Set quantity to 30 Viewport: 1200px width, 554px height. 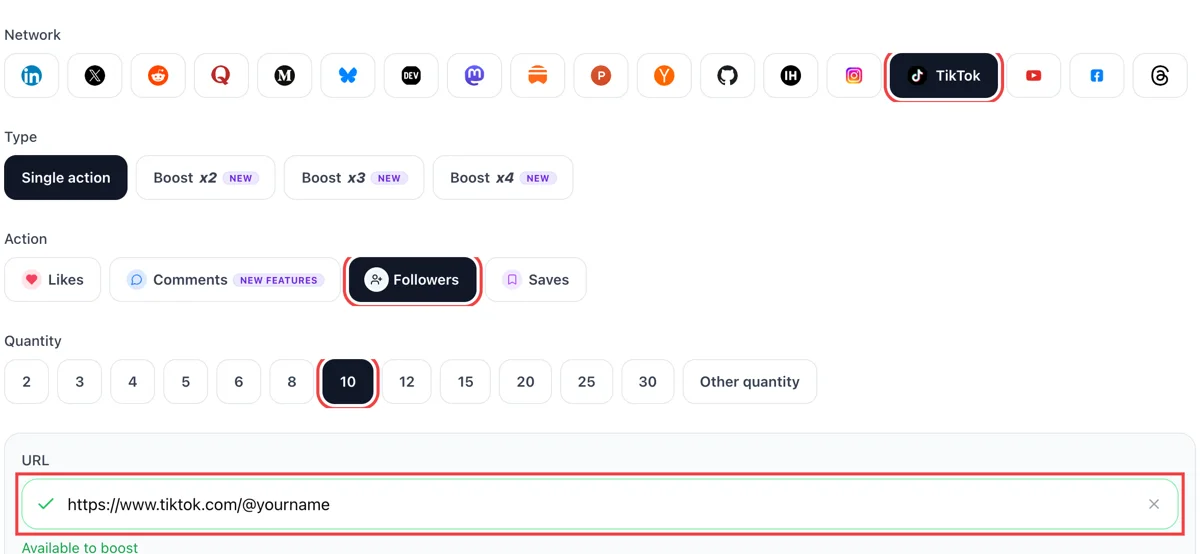[648, 382]
